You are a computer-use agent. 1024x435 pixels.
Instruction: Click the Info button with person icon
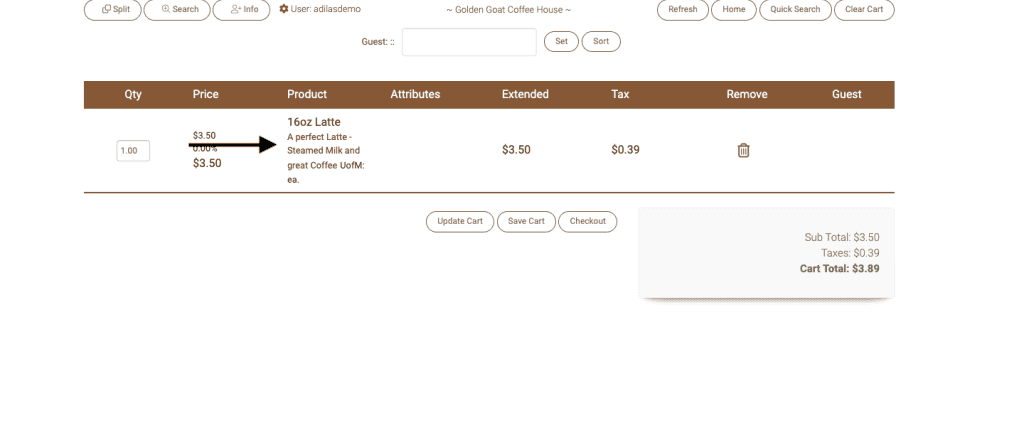point(242,10)
